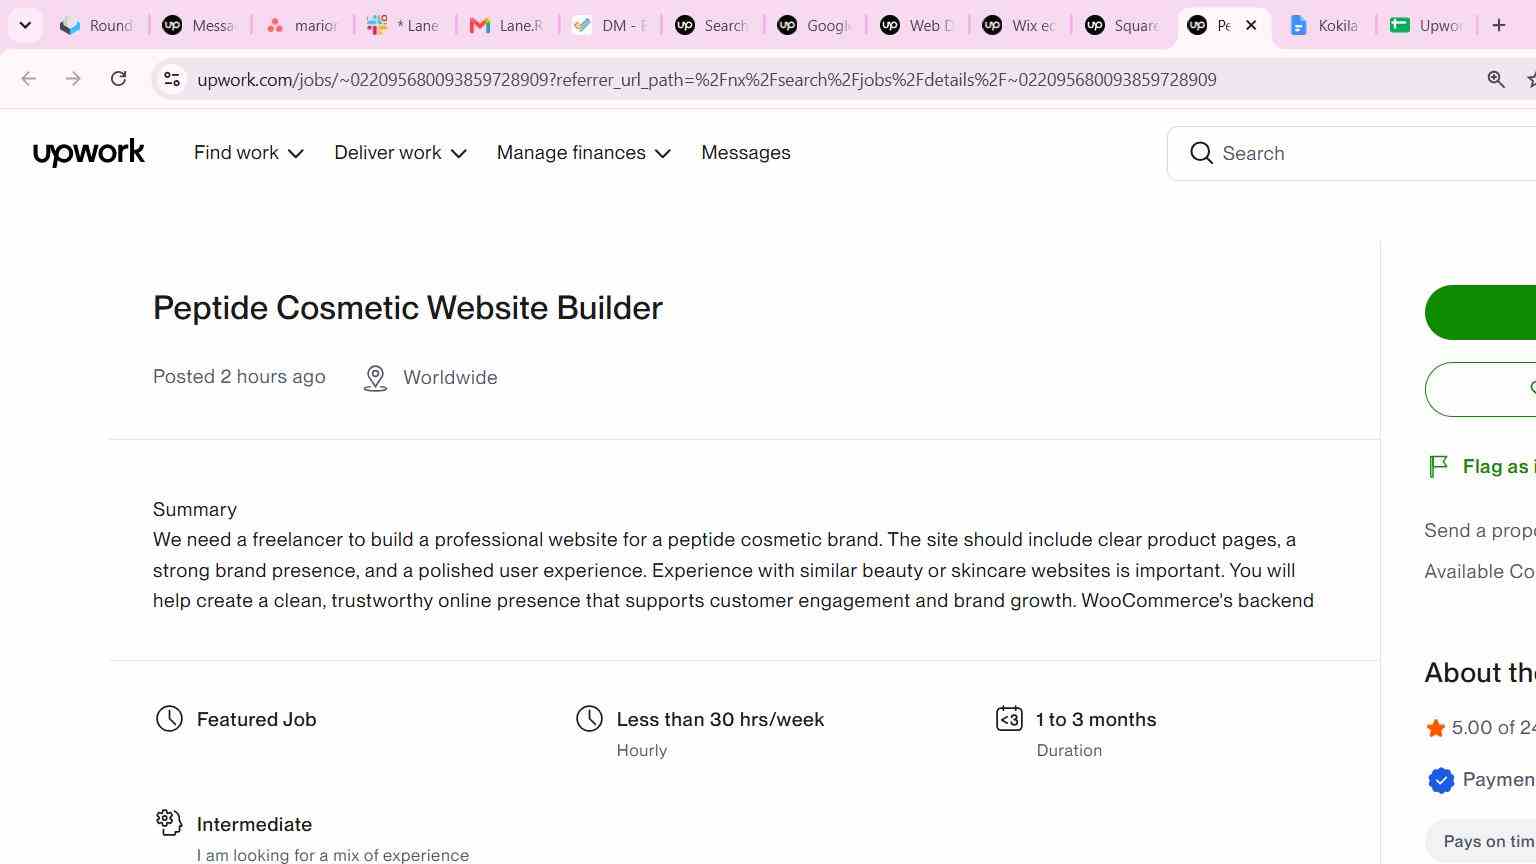Click the site information icon in address bar
Screen dimensions: 1536x864
pos(172,79)
